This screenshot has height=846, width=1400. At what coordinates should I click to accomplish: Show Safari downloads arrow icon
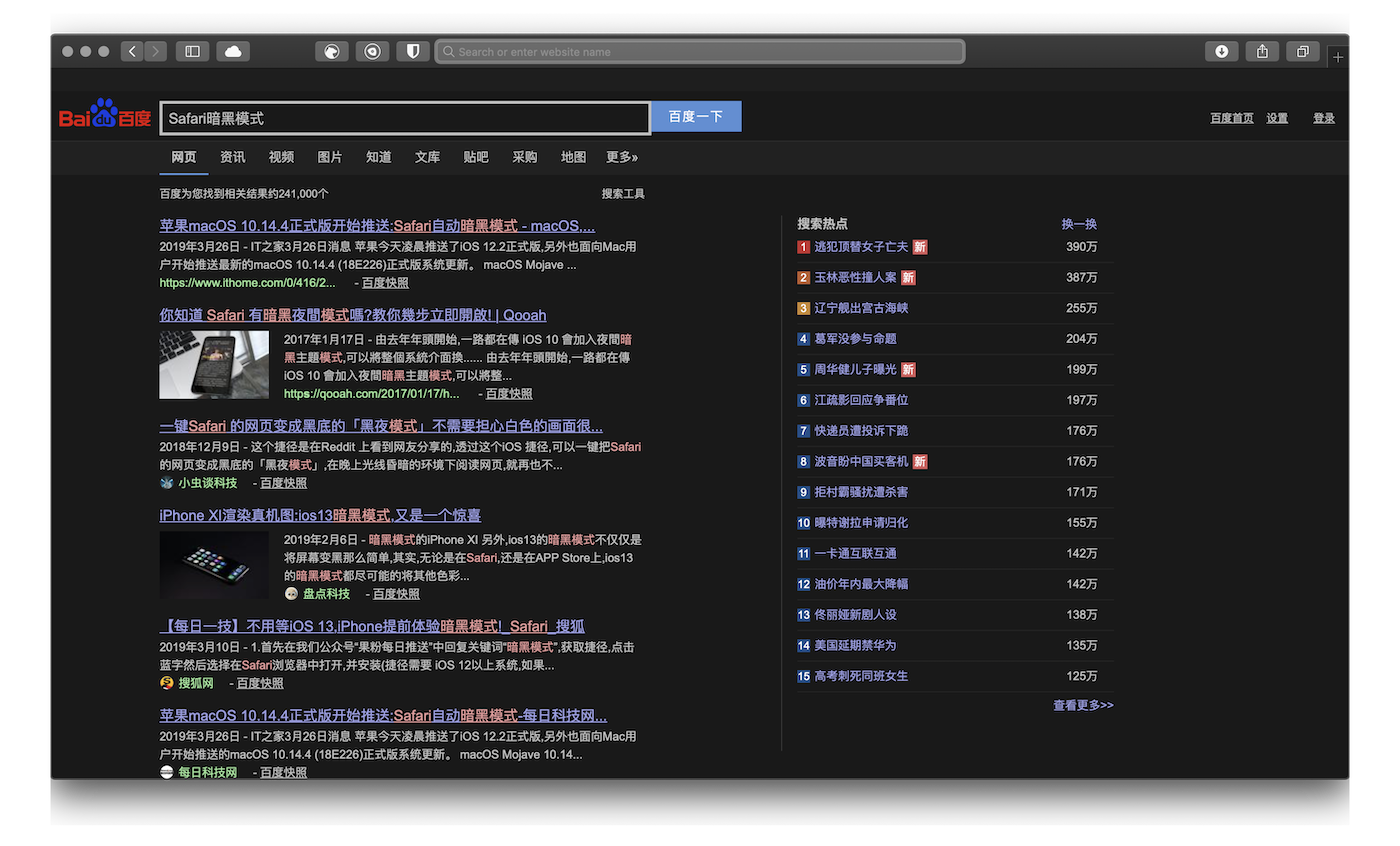pyautogui.click(x=1221, y=51)
